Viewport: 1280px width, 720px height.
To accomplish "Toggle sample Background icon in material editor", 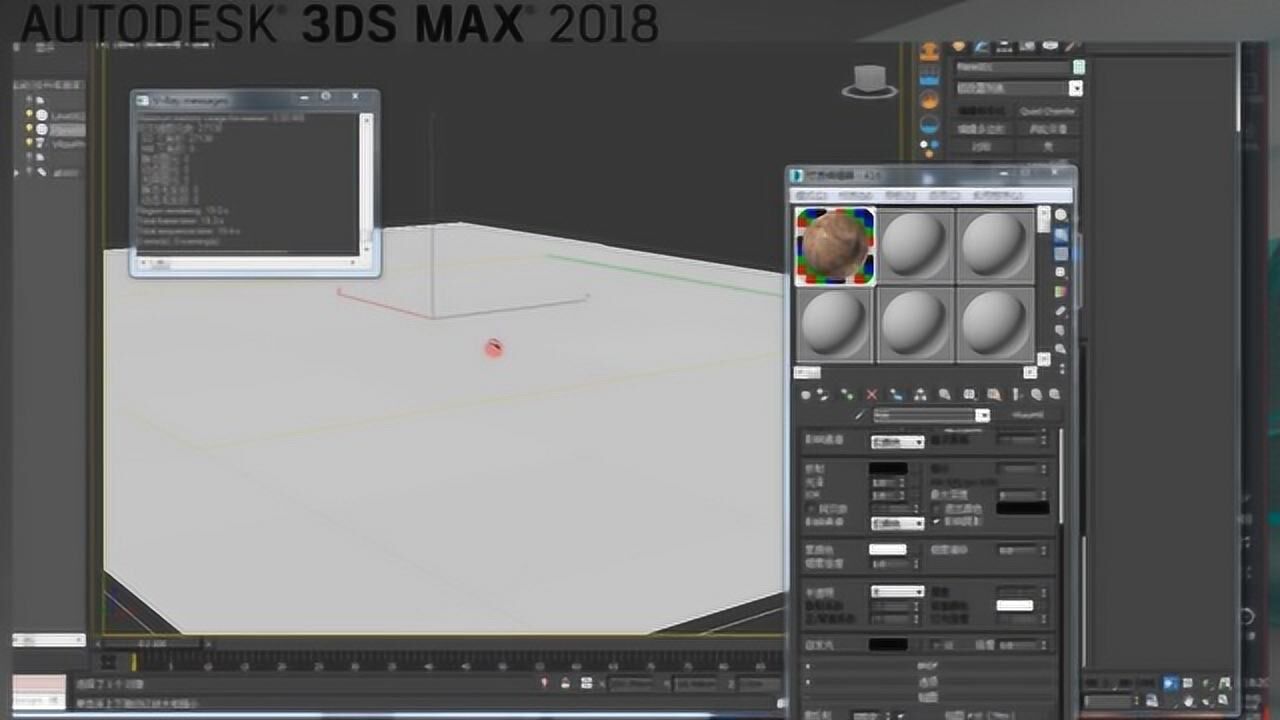I will tap(1061, 253).
